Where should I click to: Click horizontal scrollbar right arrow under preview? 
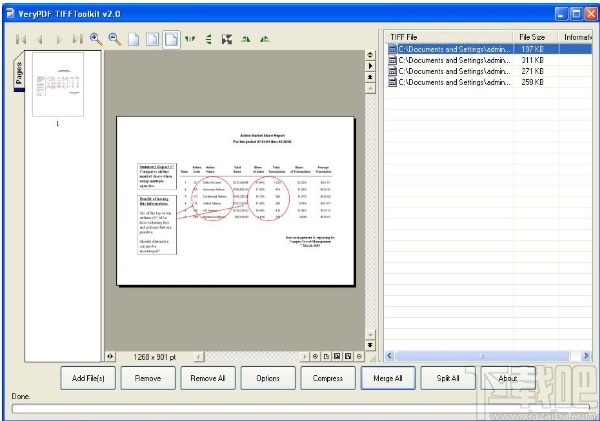tap(305, 357)
